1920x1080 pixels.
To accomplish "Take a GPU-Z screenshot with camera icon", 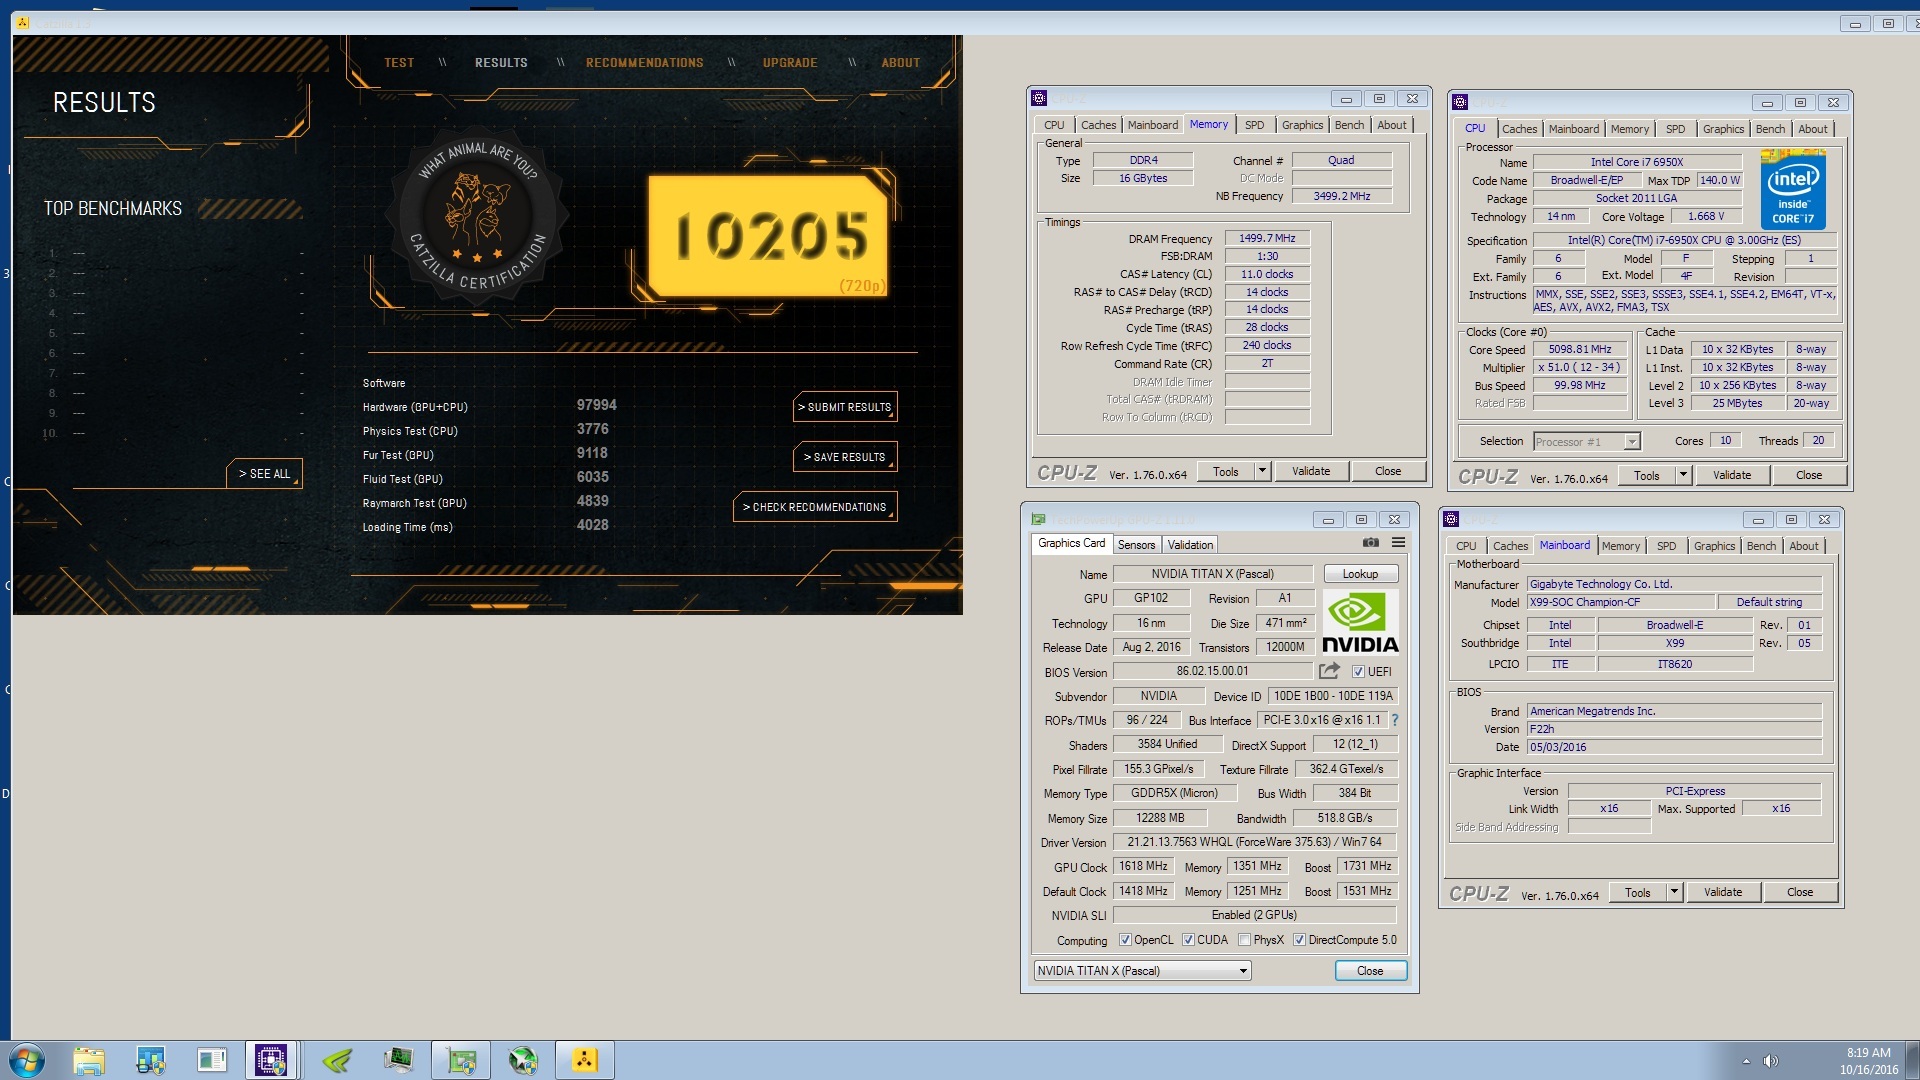I will 1370,543.
